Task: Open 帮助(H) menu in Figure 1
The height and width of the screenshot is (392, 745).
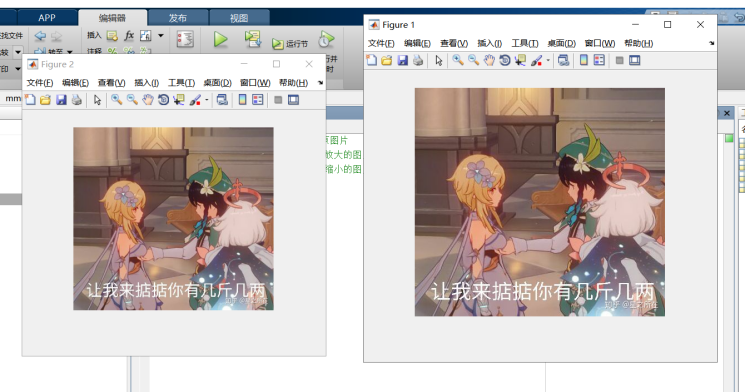Action: pyautogui.click(x=639, y=43)
